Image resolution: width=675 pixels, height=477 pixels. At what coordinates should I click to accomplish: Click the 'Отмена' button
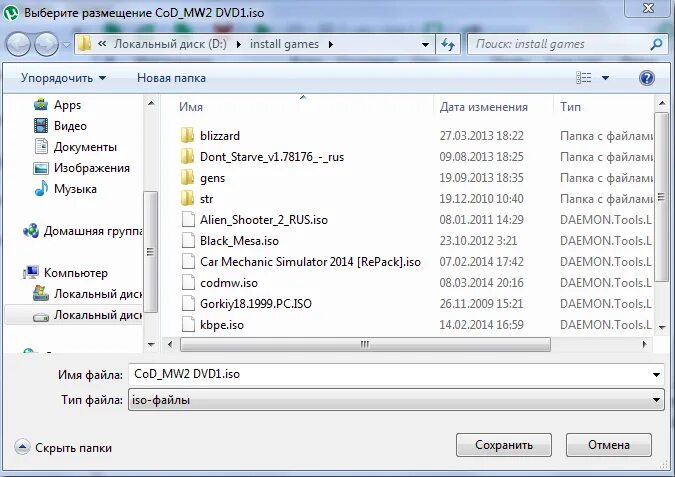point(609,445)
